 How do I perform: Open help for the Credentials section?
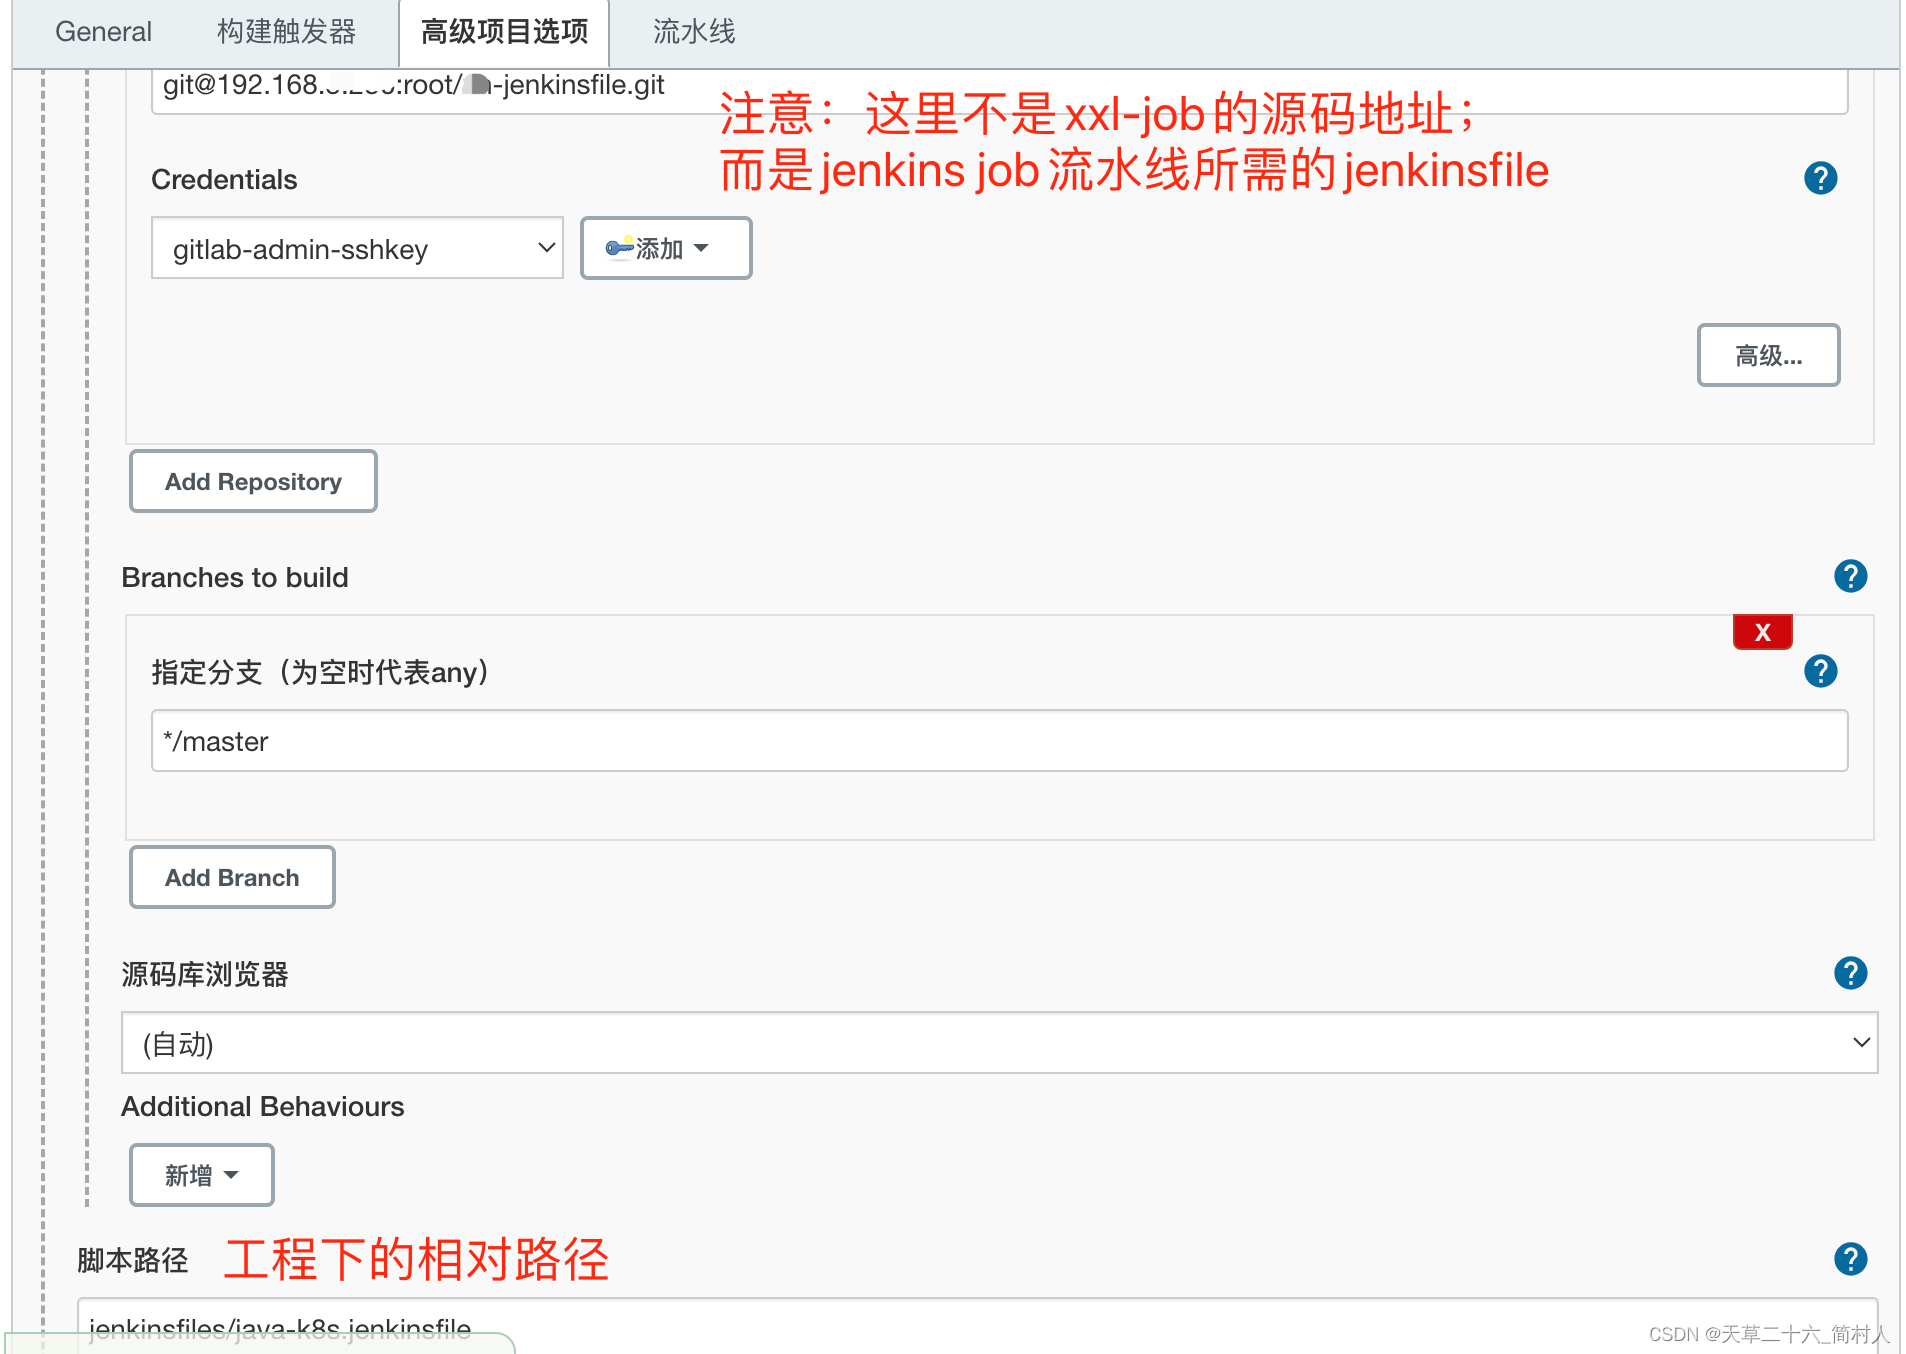click(x=1821, y=177)
